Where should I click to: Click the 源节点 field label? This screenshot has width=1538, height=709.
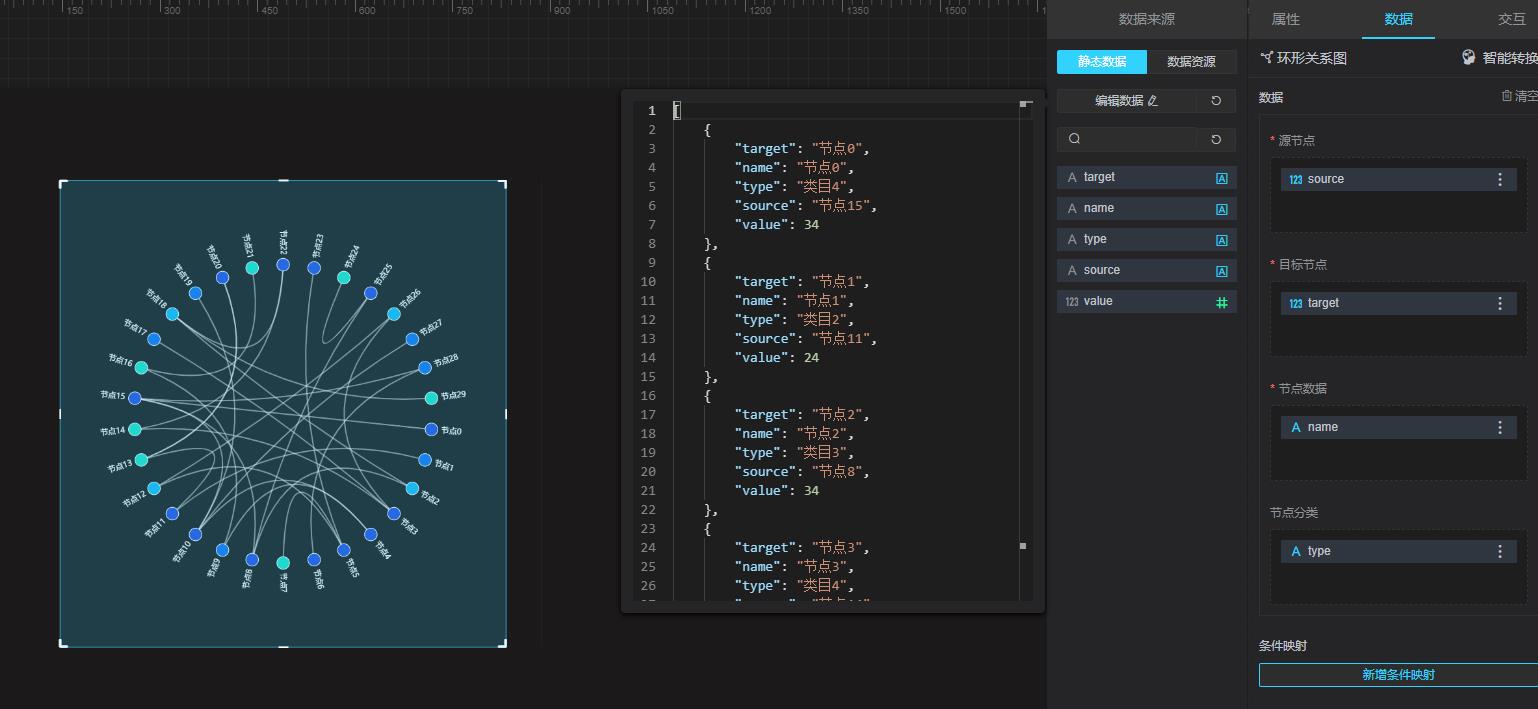[1296, 141]
